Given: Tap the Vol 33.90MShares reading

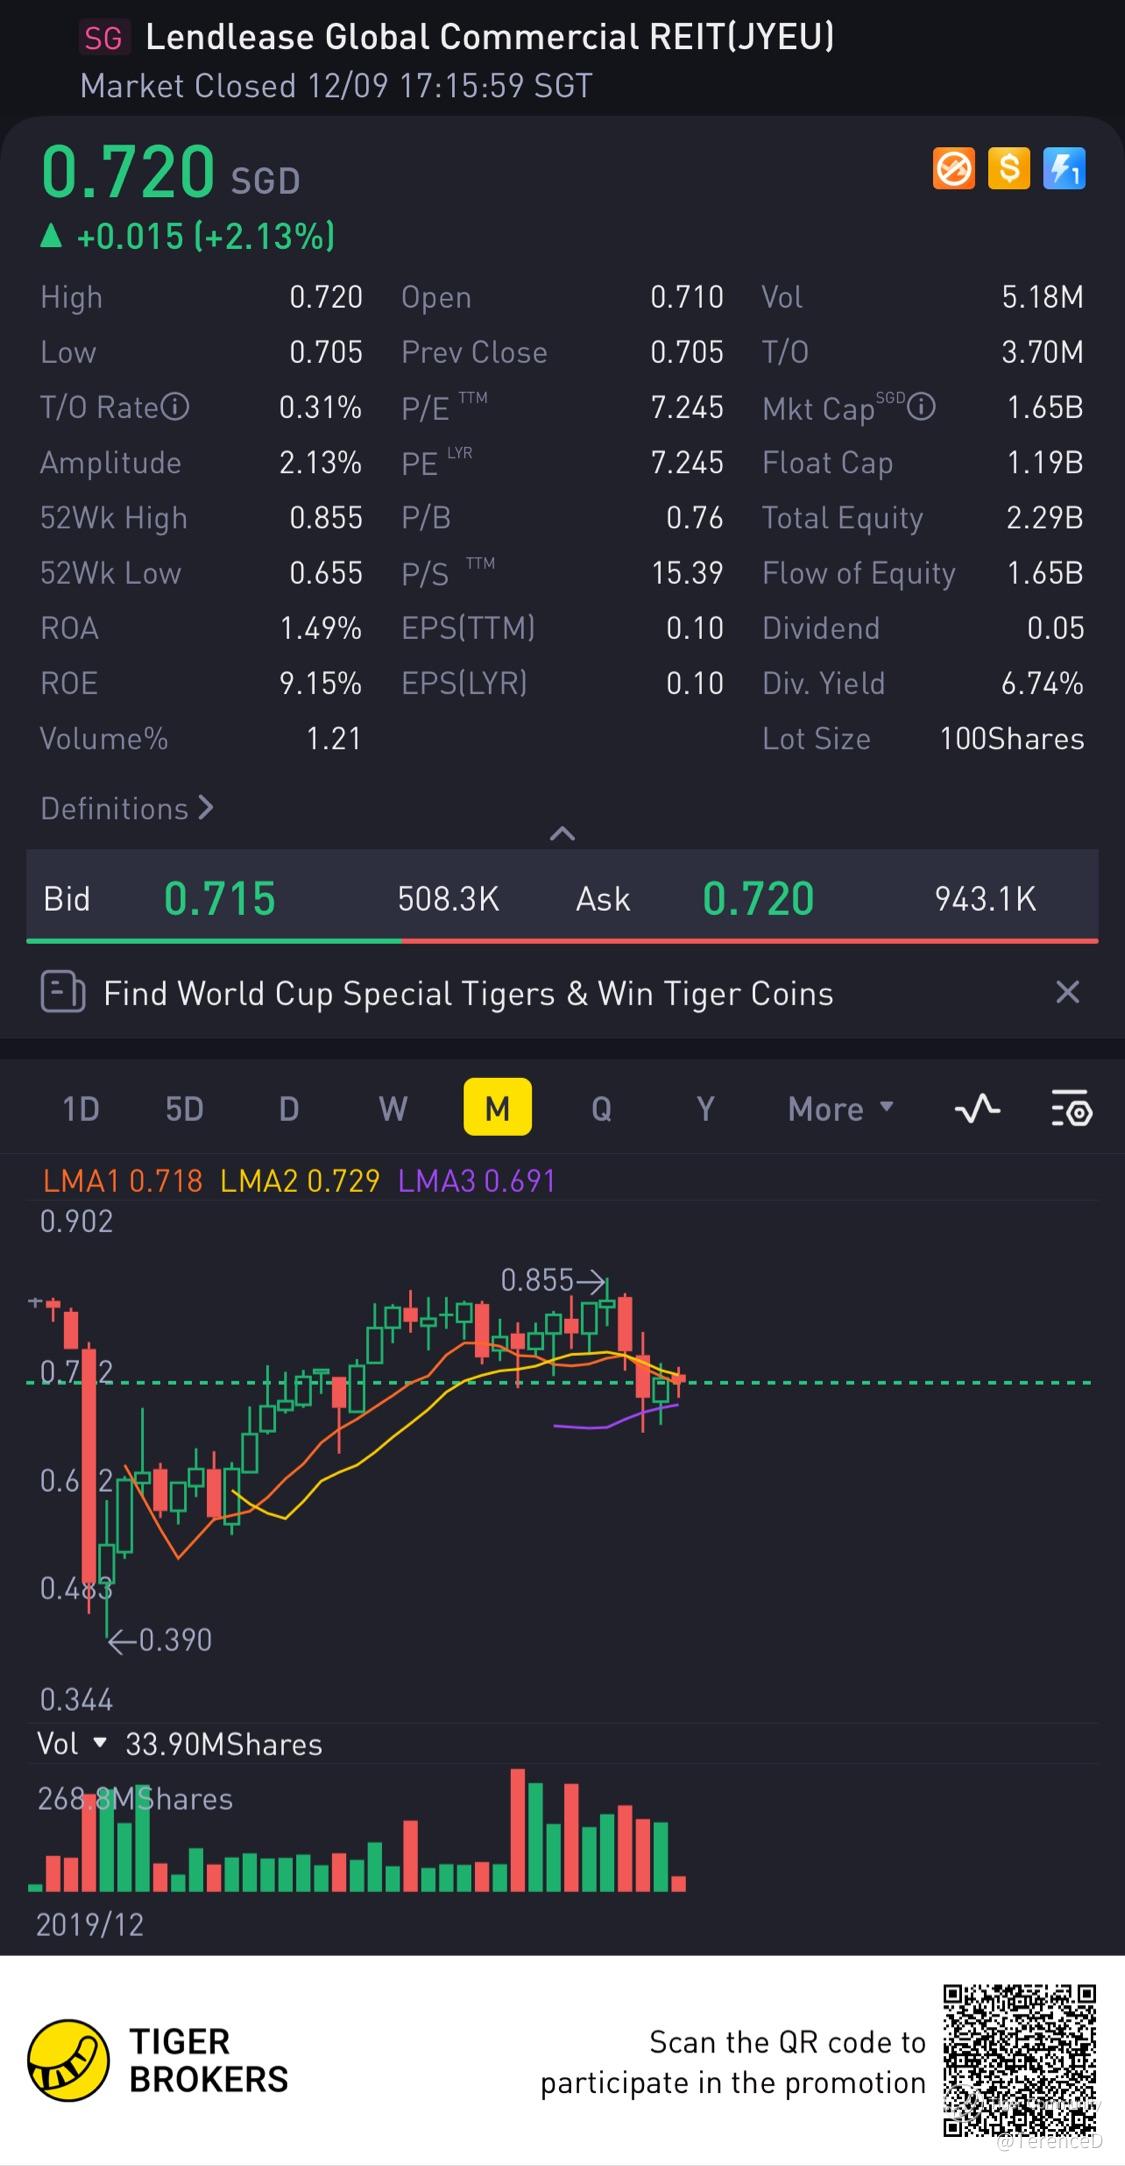Looking at the screenshot, I should click(x=223, y=1744).
